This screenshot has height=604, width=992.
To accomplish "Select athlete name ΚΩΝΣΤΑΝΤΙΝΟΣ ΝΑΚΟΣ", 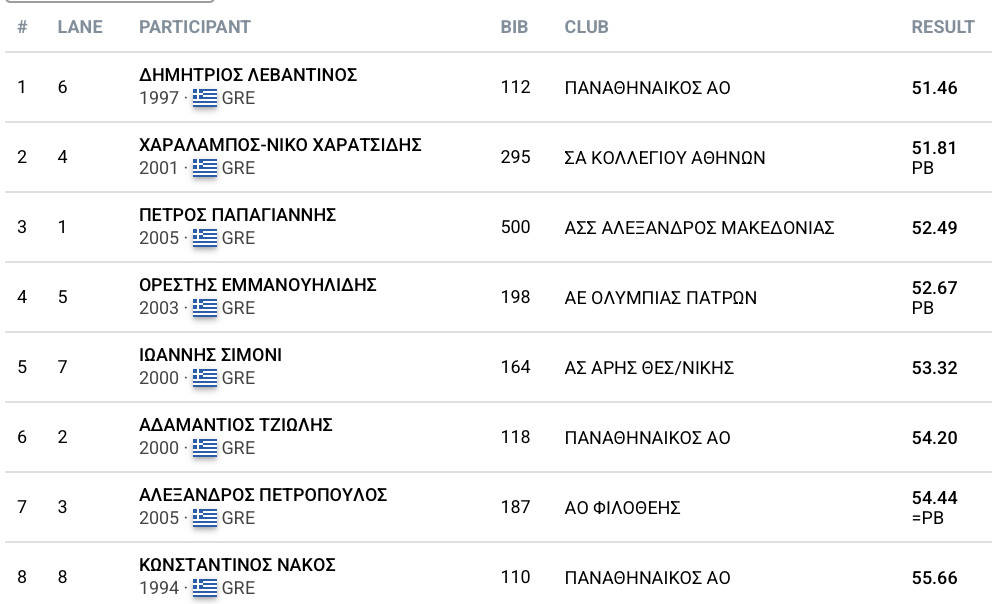I will [x=237, y=565].
